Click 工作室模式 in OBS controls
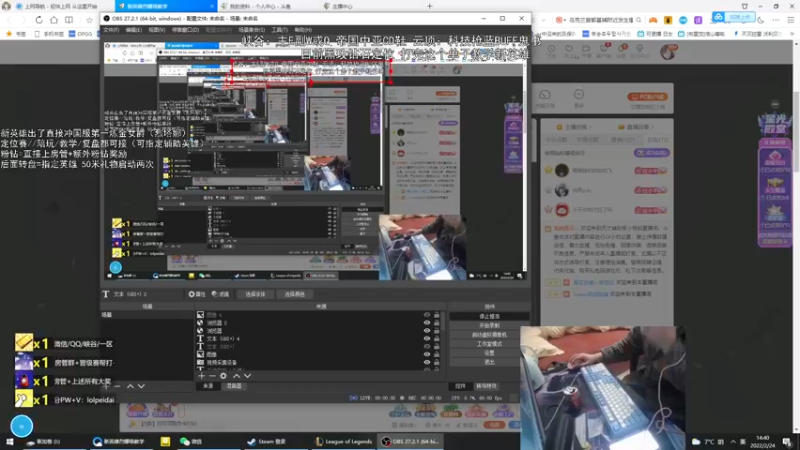Viewport: 800px width, 450px height. pos(489,344)
